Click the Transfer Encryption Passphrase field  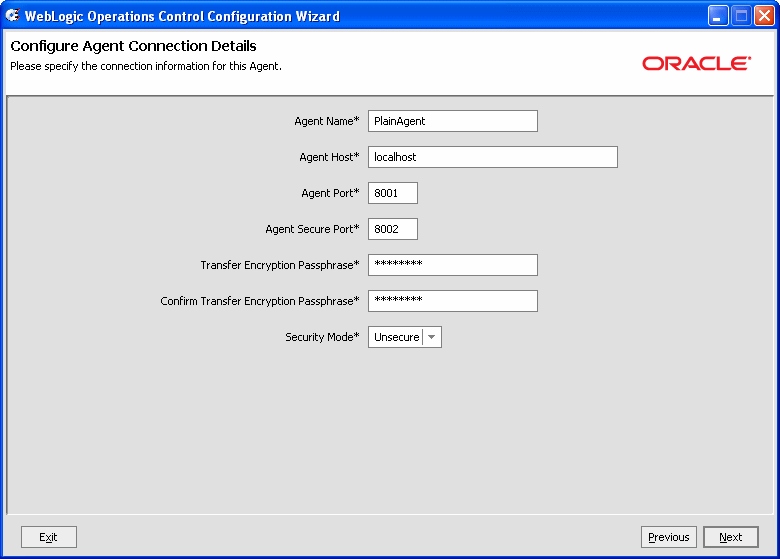click(453, 265)
